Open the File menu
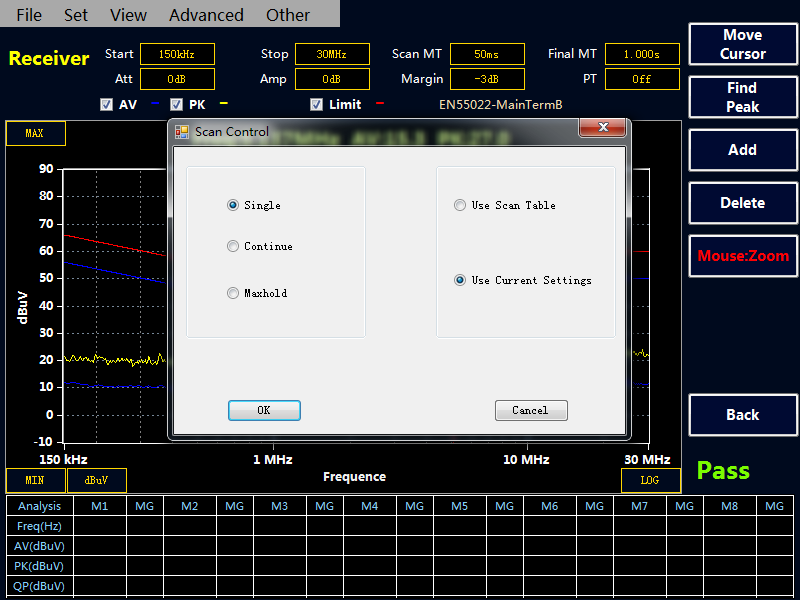Viewport: 800px width, 600px height. coord(30,15)
